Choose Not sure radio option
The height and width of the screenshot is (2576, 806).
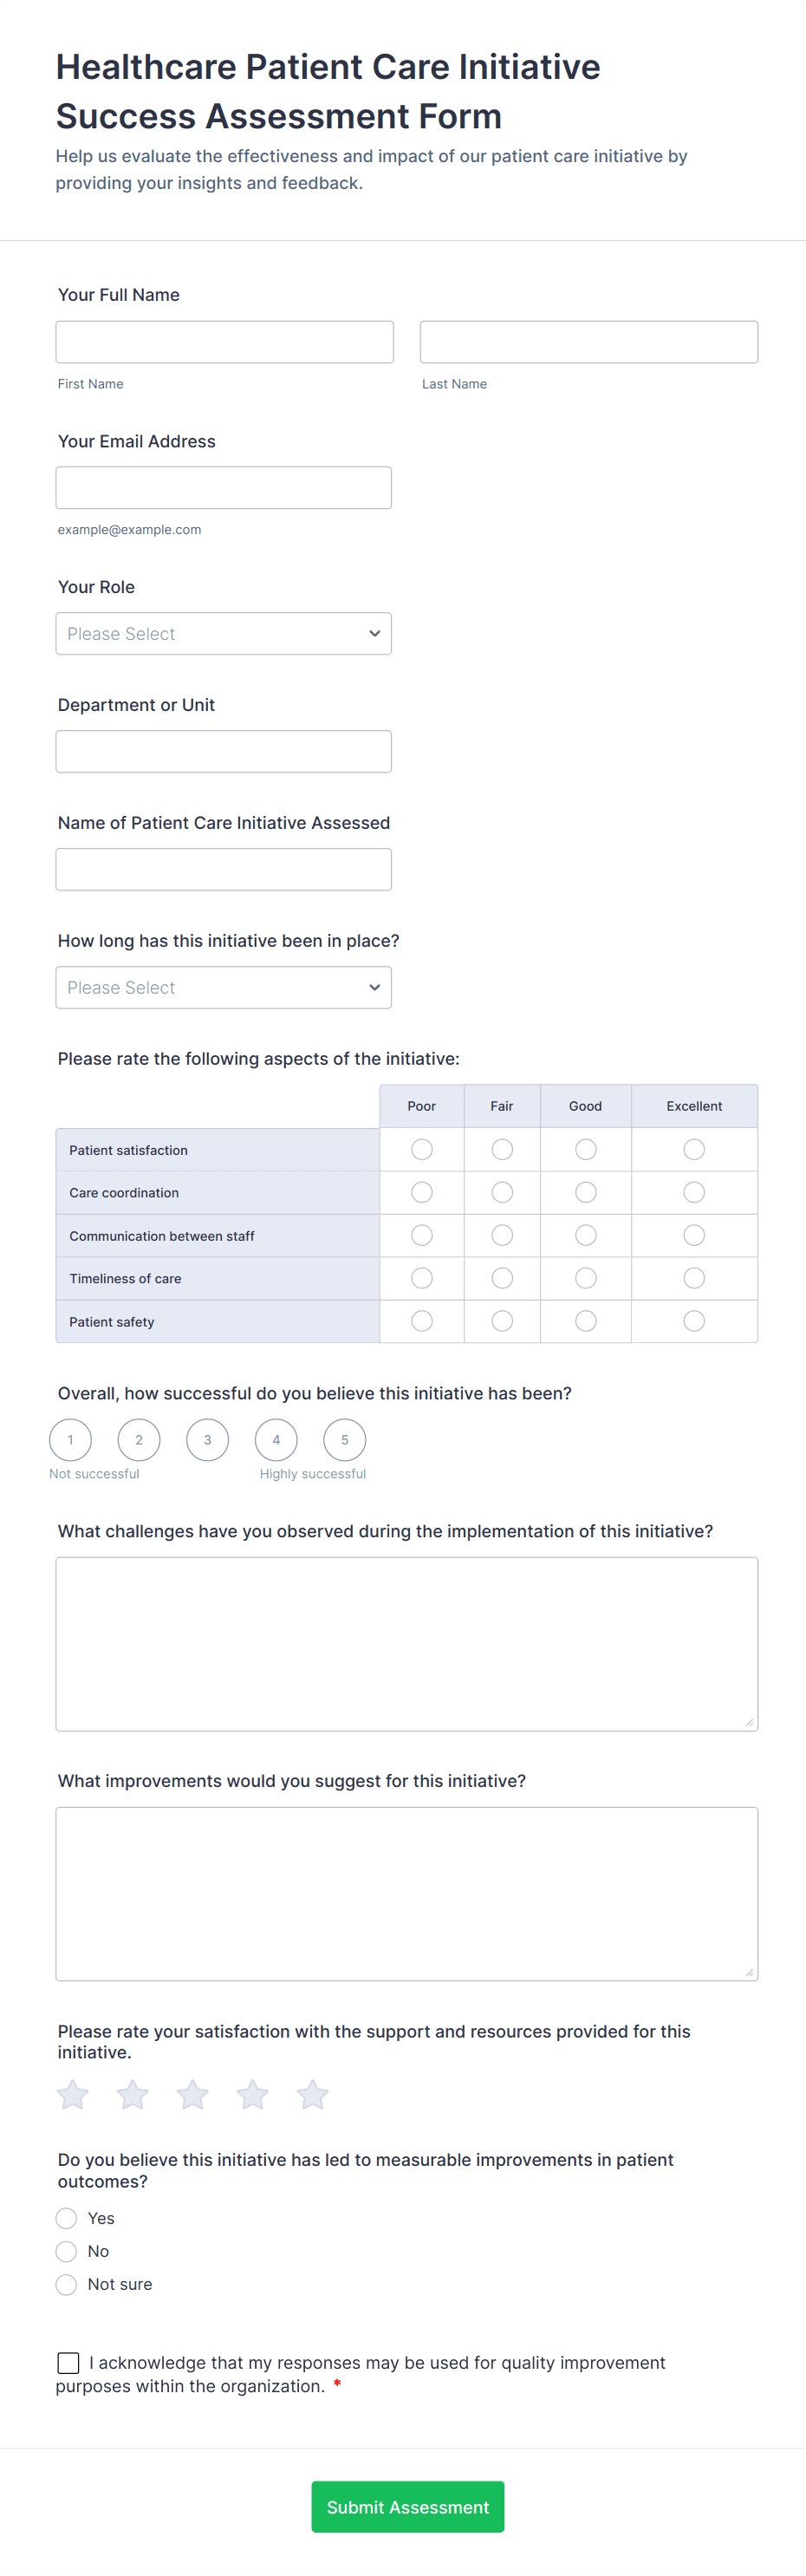67,2284
